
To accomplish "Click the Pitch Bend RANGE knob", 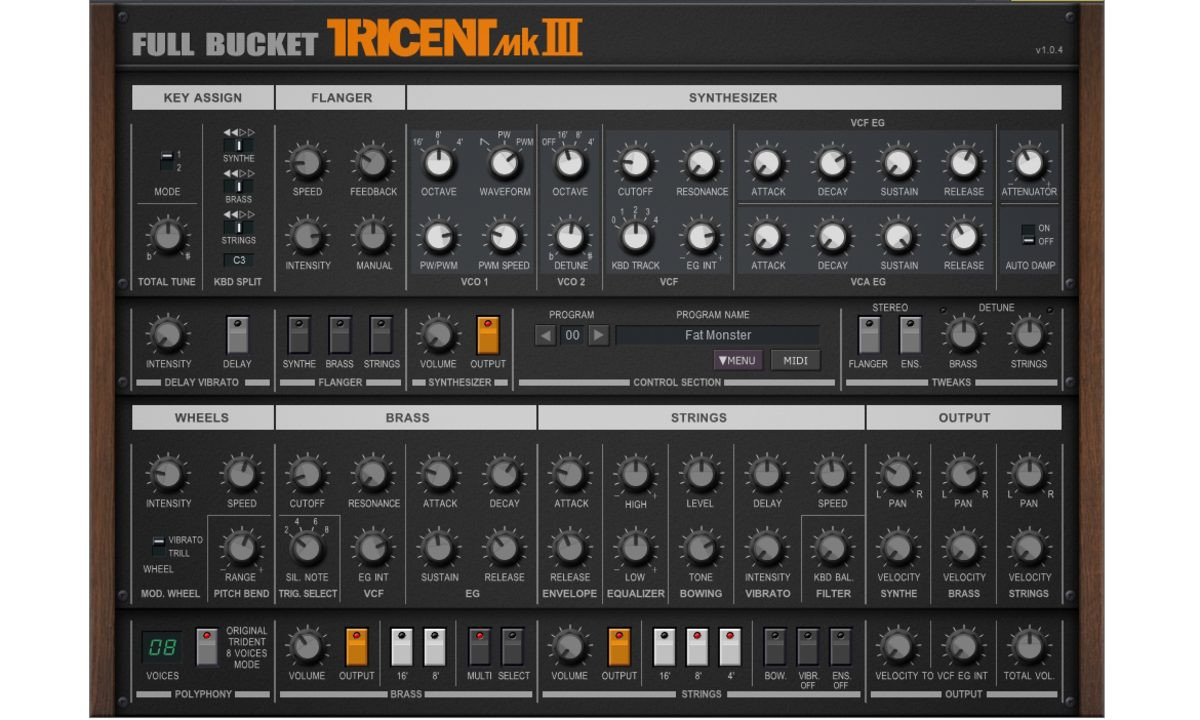I will pos(240,548).
